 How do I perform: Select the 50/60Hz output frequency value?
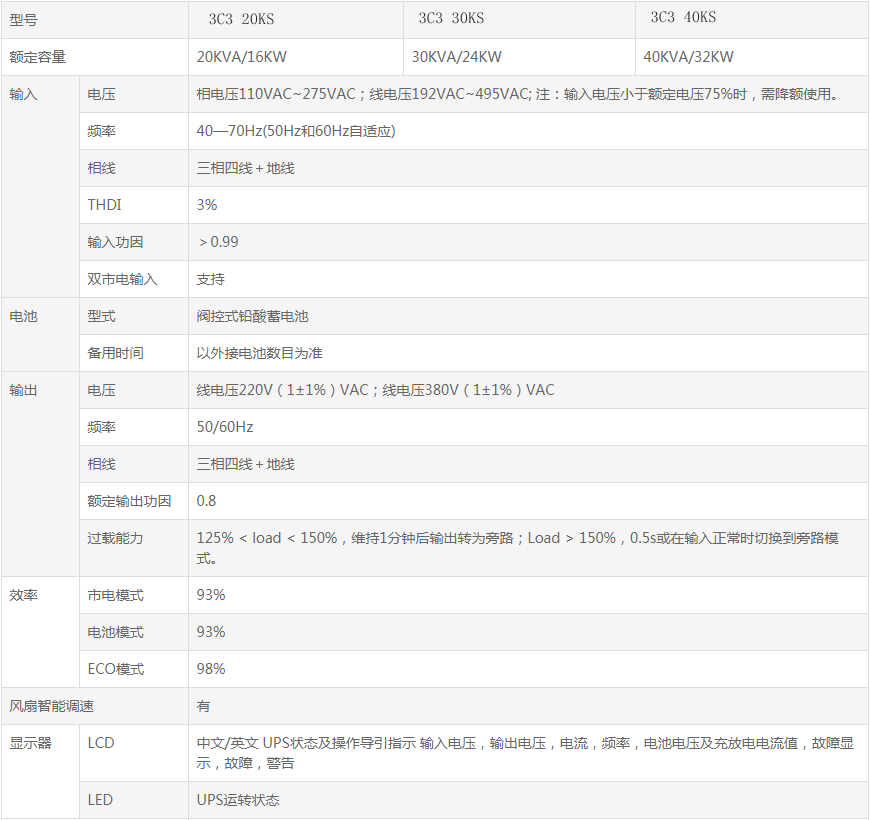[x=225, y=427]
